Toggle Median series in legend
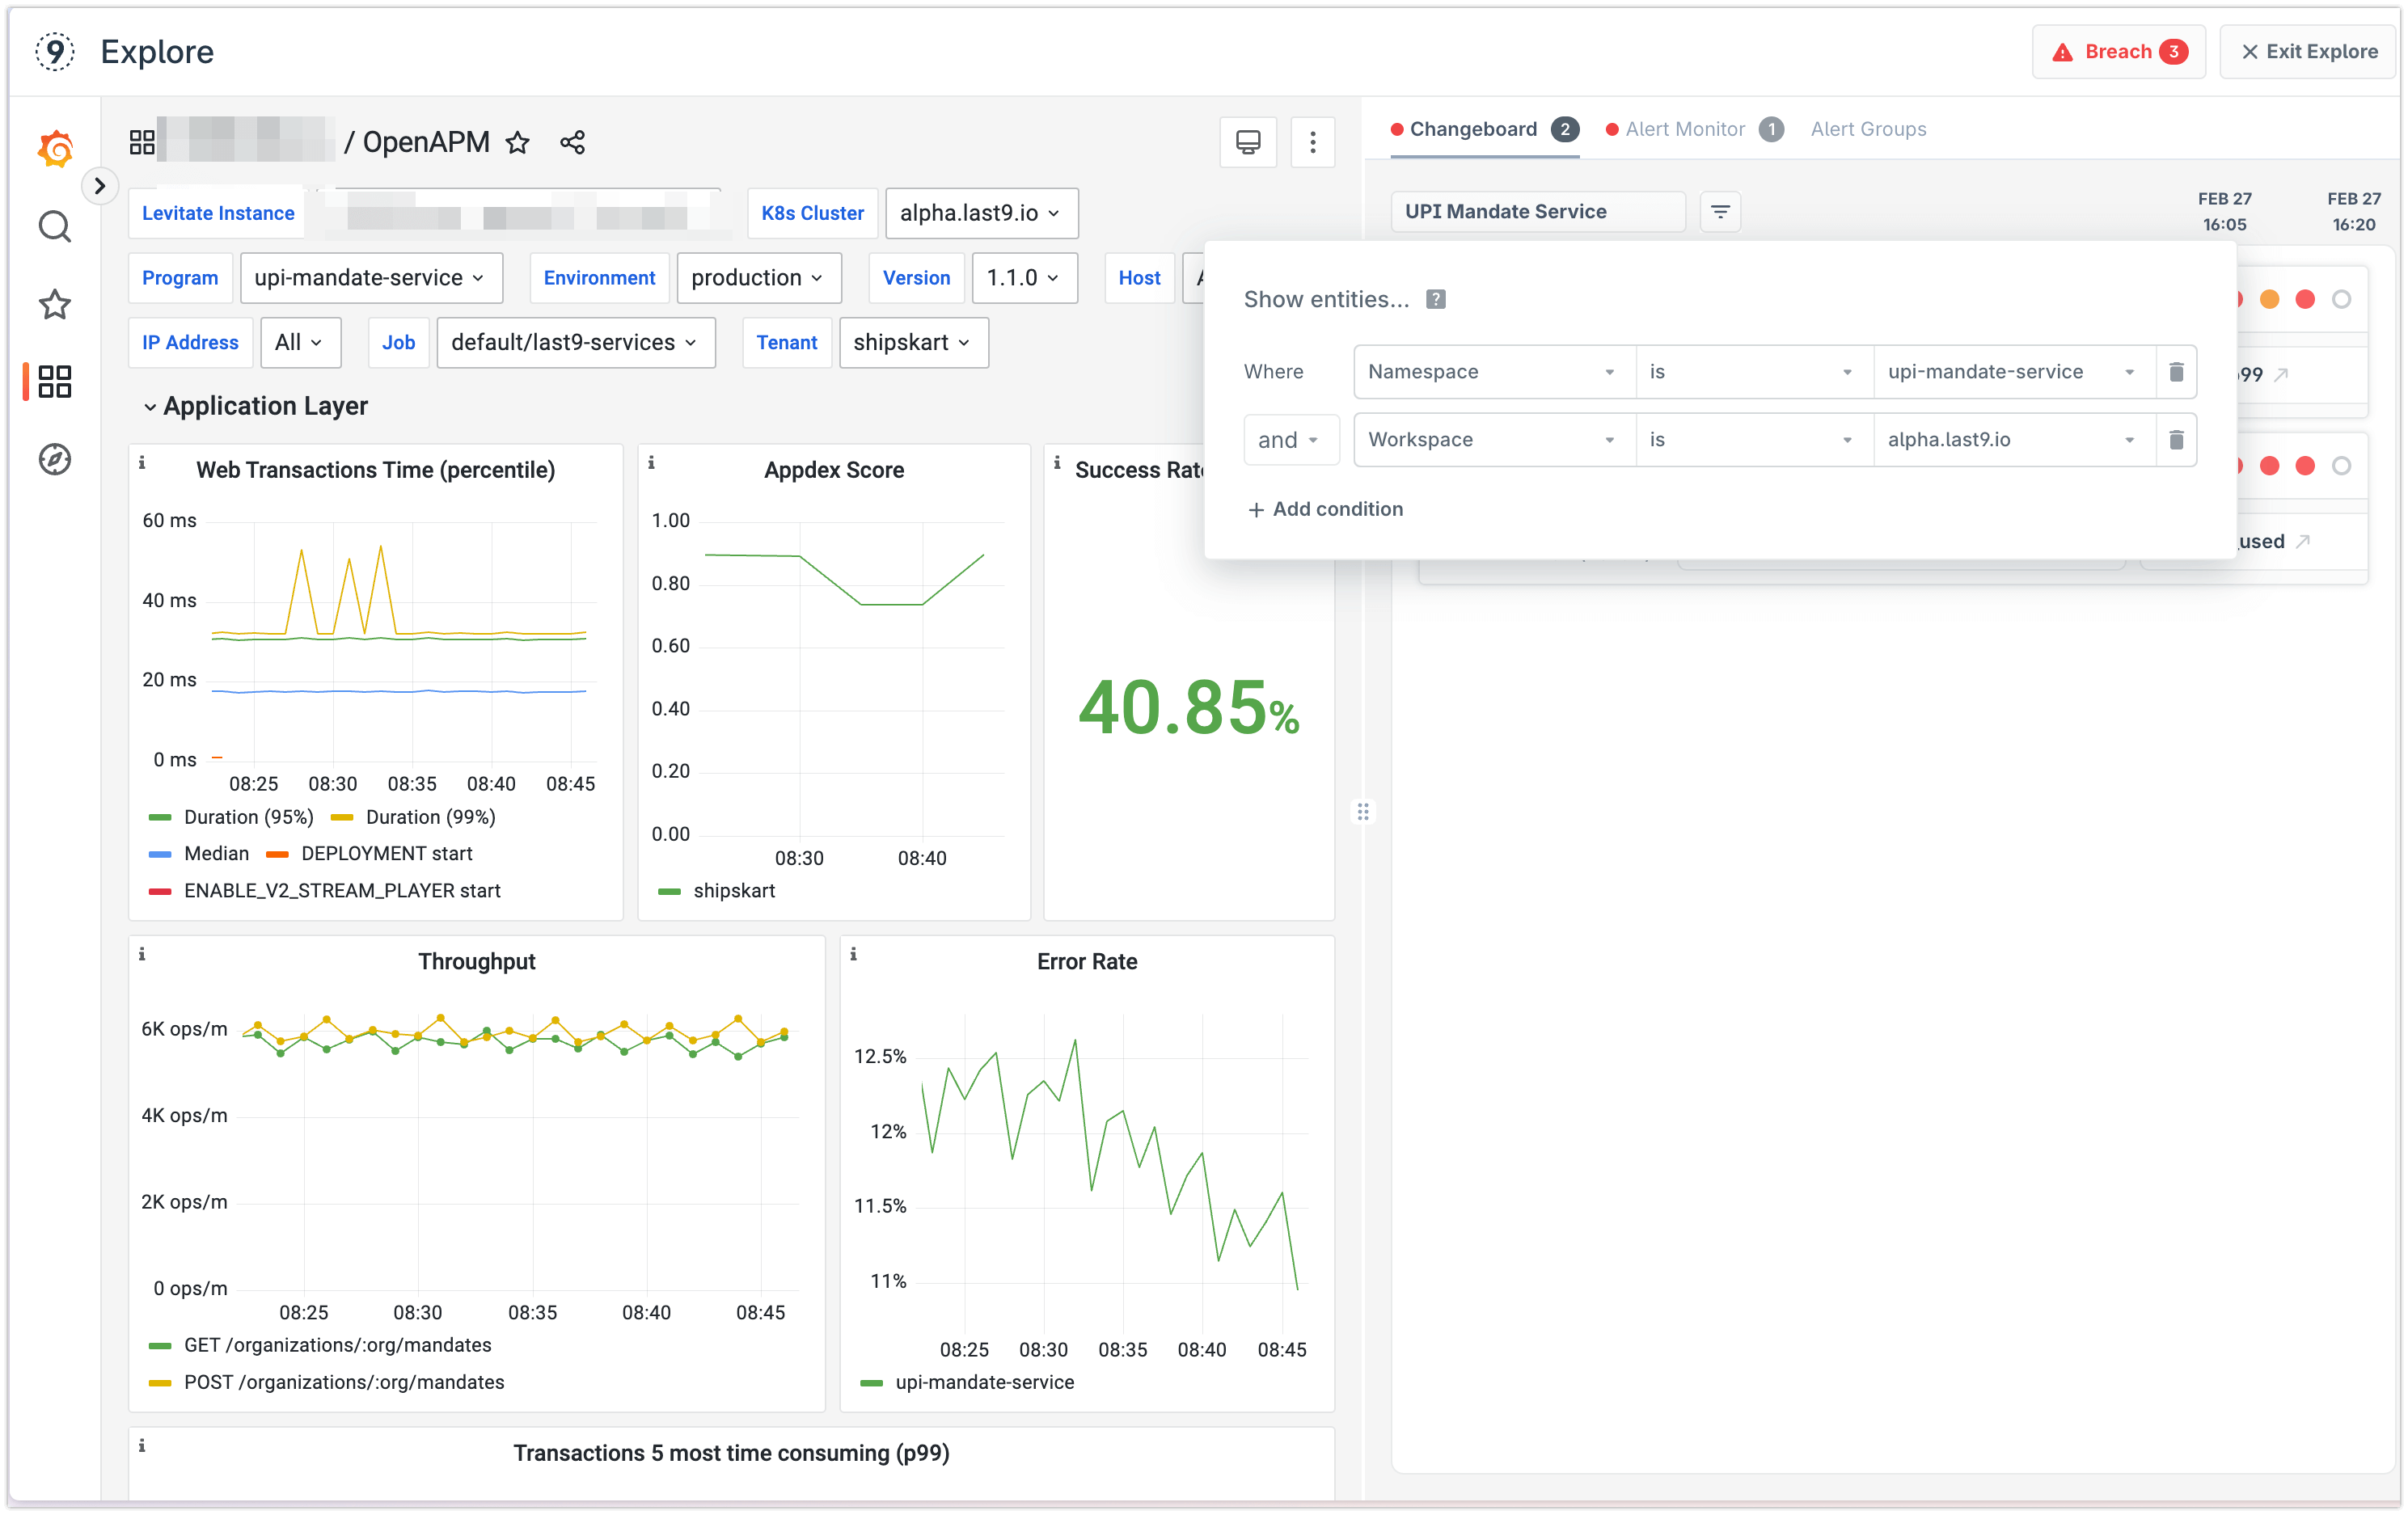The image size is (2408, 1515). 216,853
